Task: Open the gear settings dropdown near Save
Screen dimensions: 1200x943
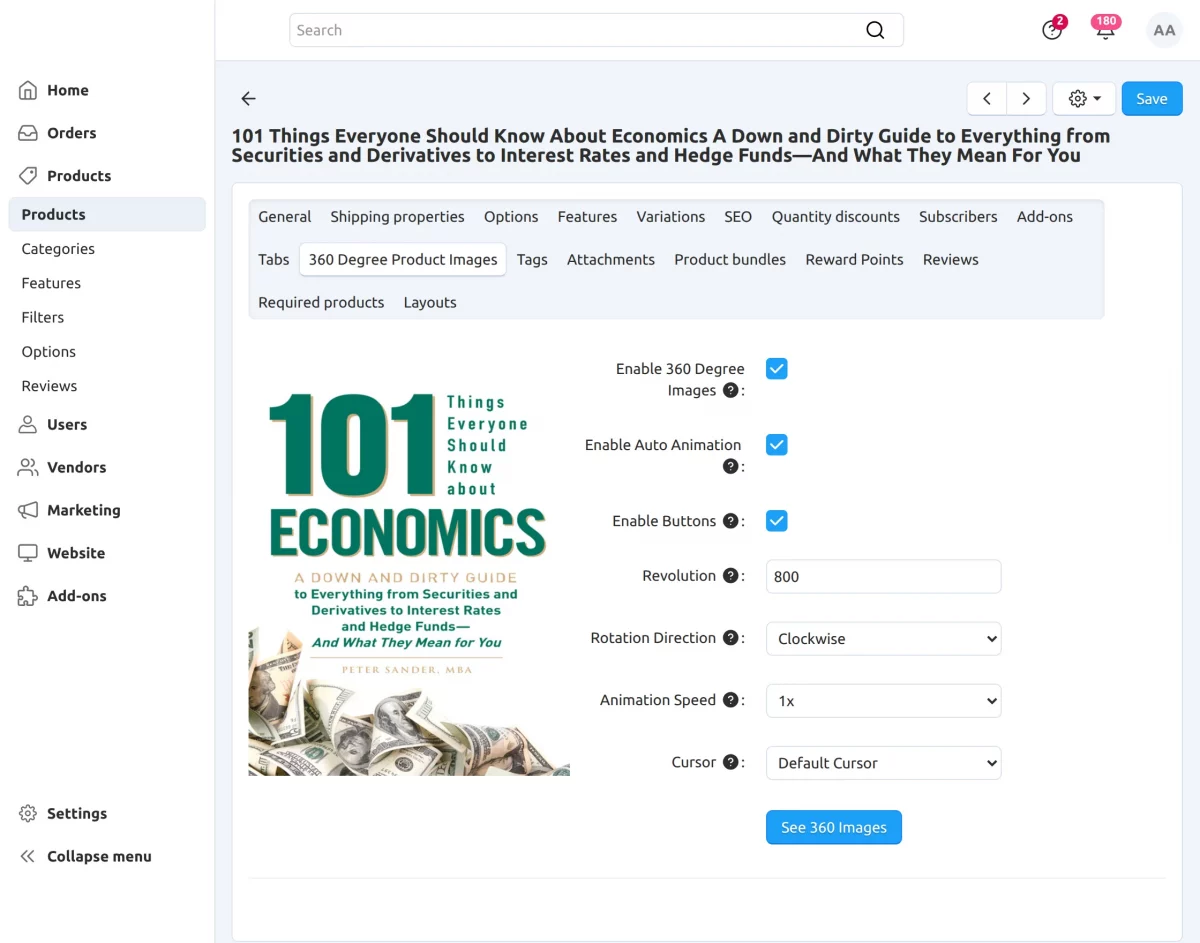Action: tap(1084, 99)
